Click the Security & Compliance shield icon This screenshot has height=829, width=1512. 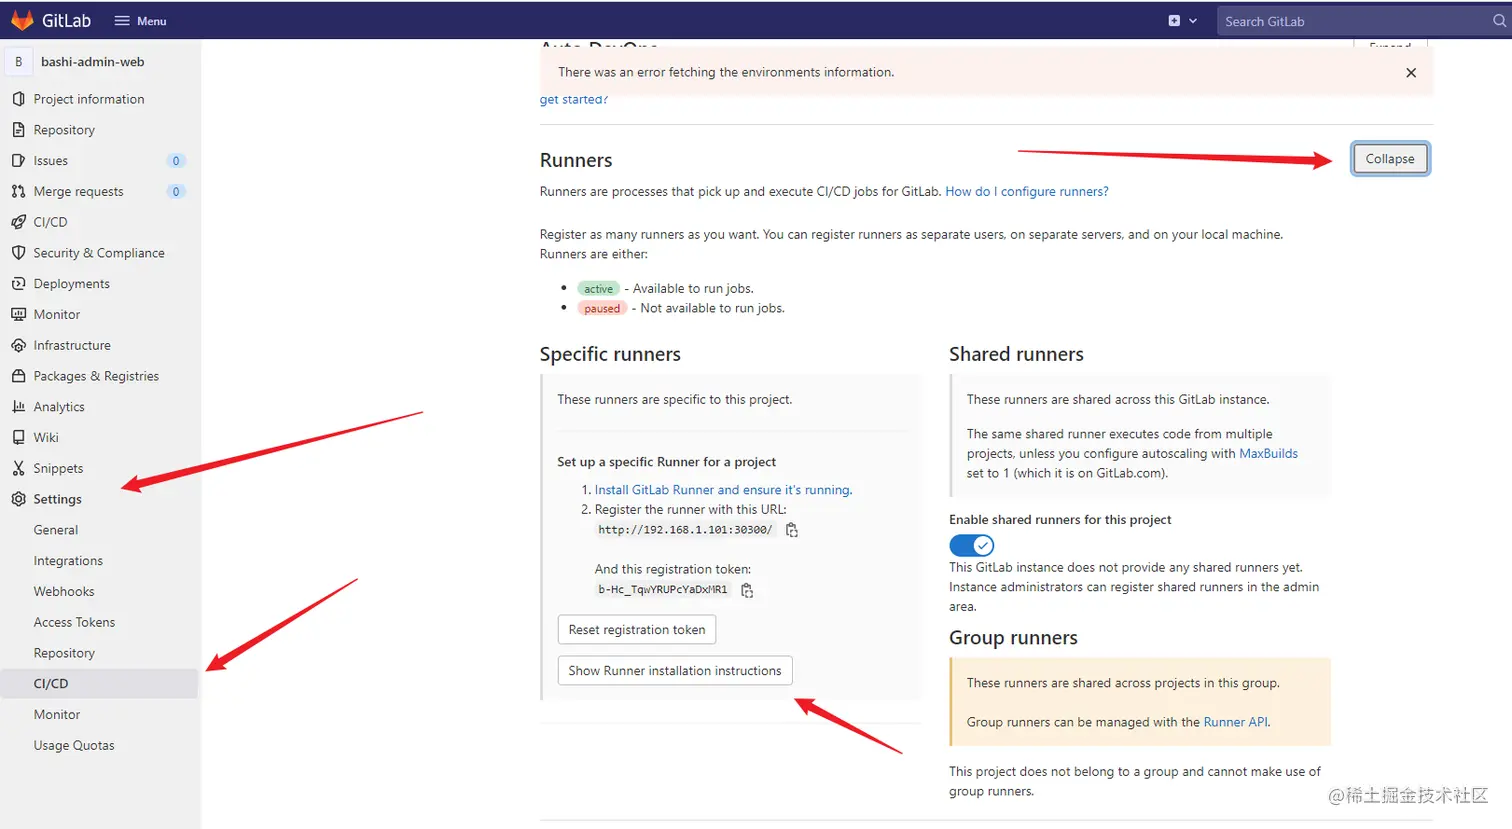click(18, 253)
